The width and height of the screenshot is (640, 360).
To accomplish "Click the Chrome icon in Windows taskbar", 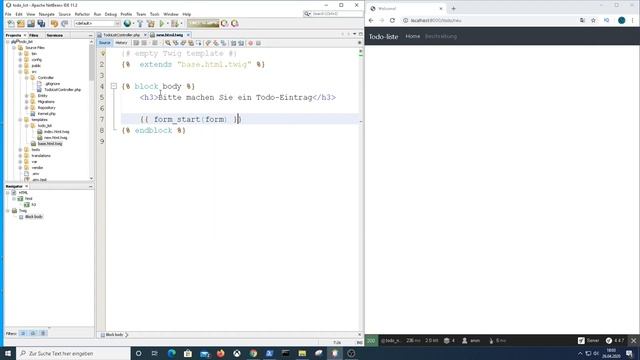I will [253, 353].
